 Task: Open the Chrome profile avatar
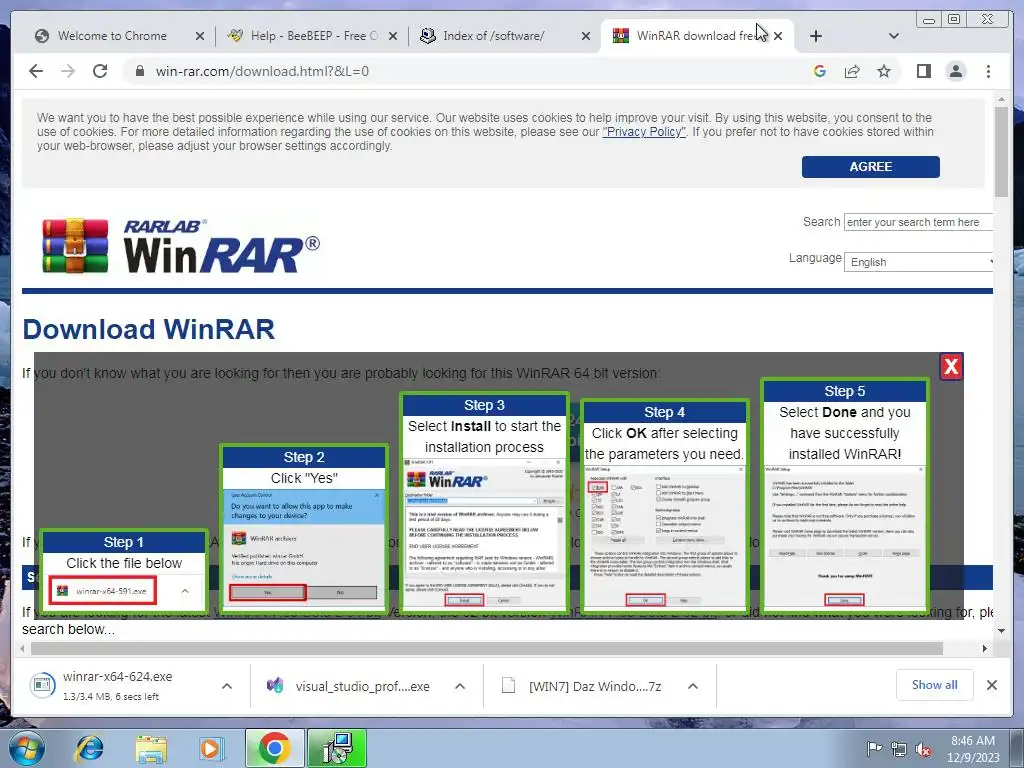[x=955, y=71]
